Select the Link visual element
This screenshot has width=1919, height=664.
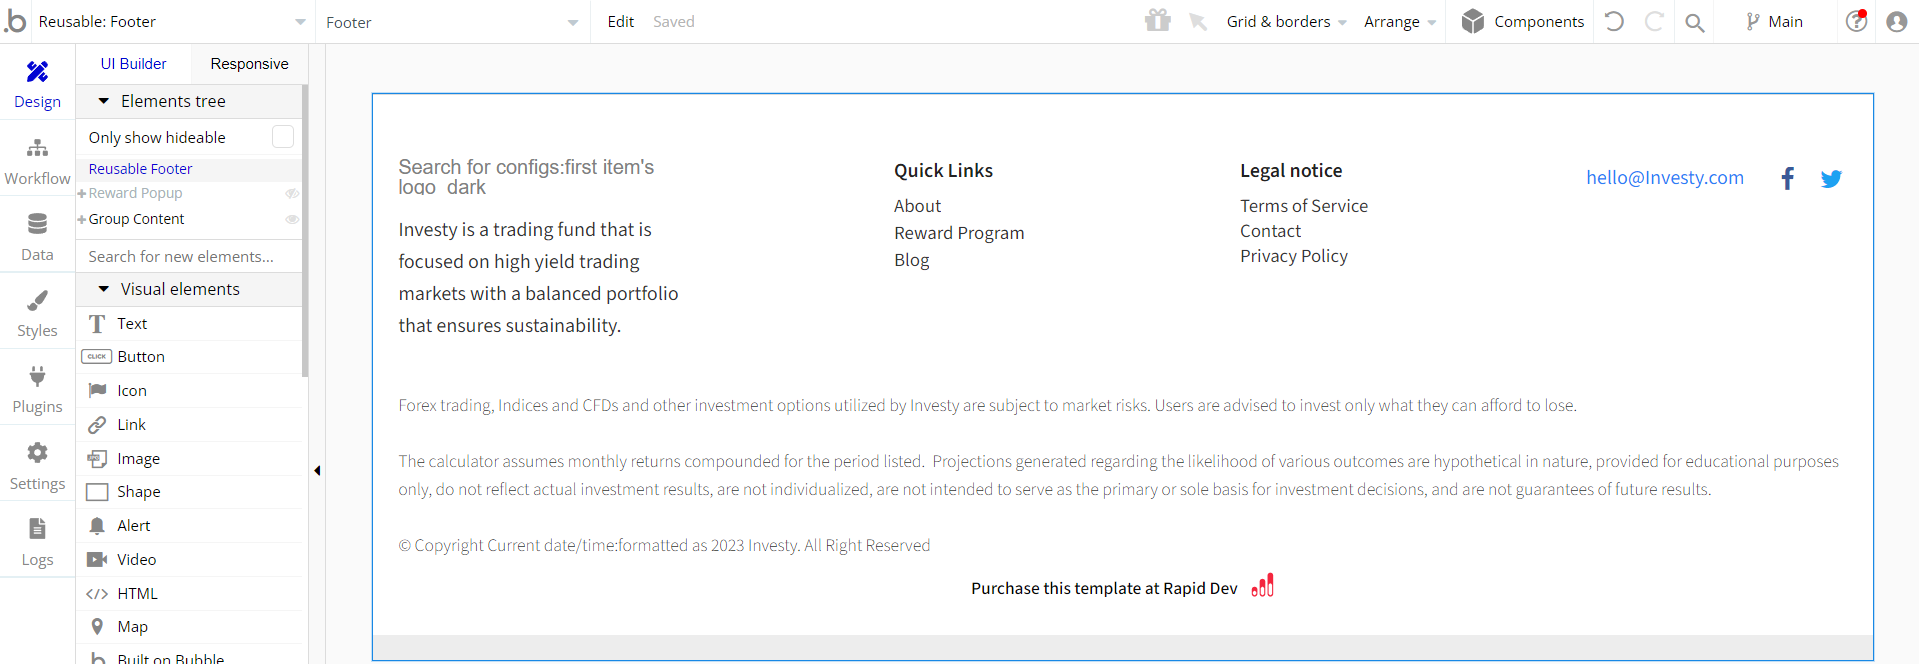[x=190, y=425]
